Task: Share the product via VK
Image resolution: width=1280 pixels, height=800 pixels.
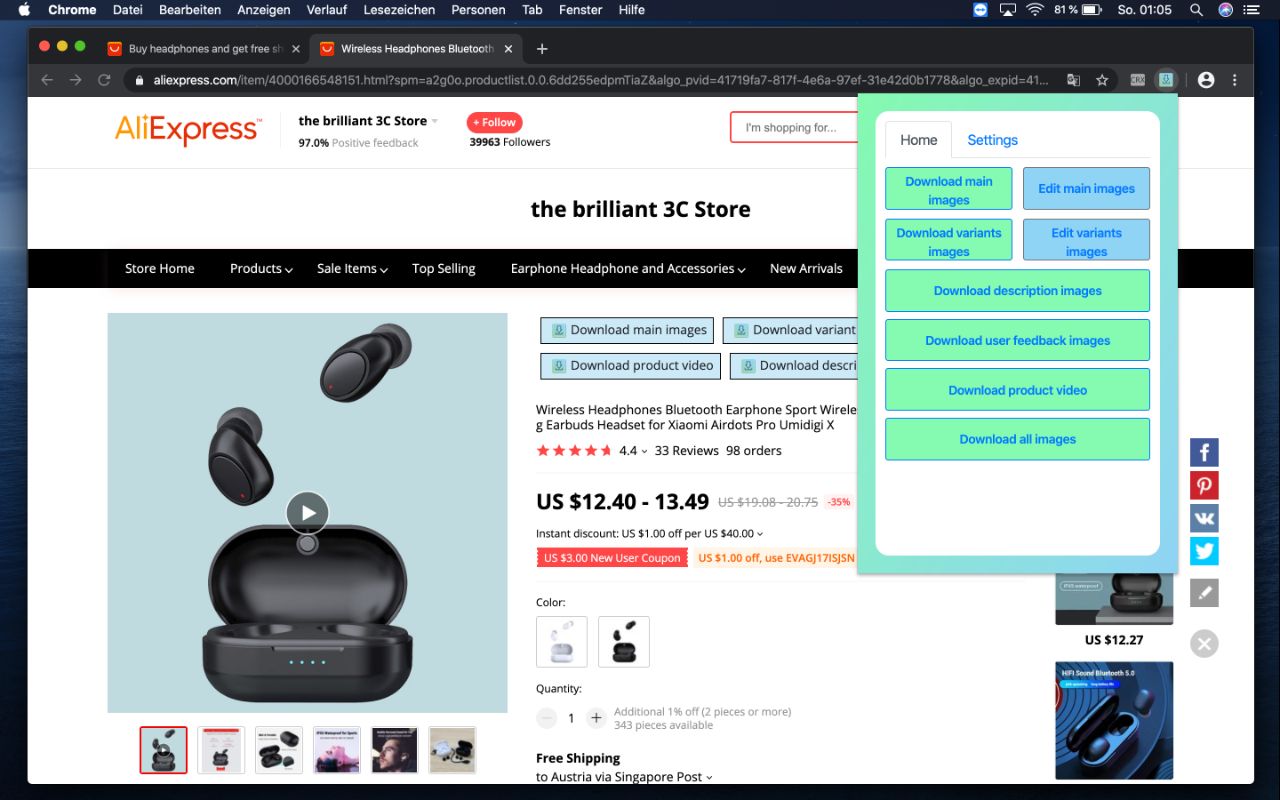Action: click(1204, 518)
